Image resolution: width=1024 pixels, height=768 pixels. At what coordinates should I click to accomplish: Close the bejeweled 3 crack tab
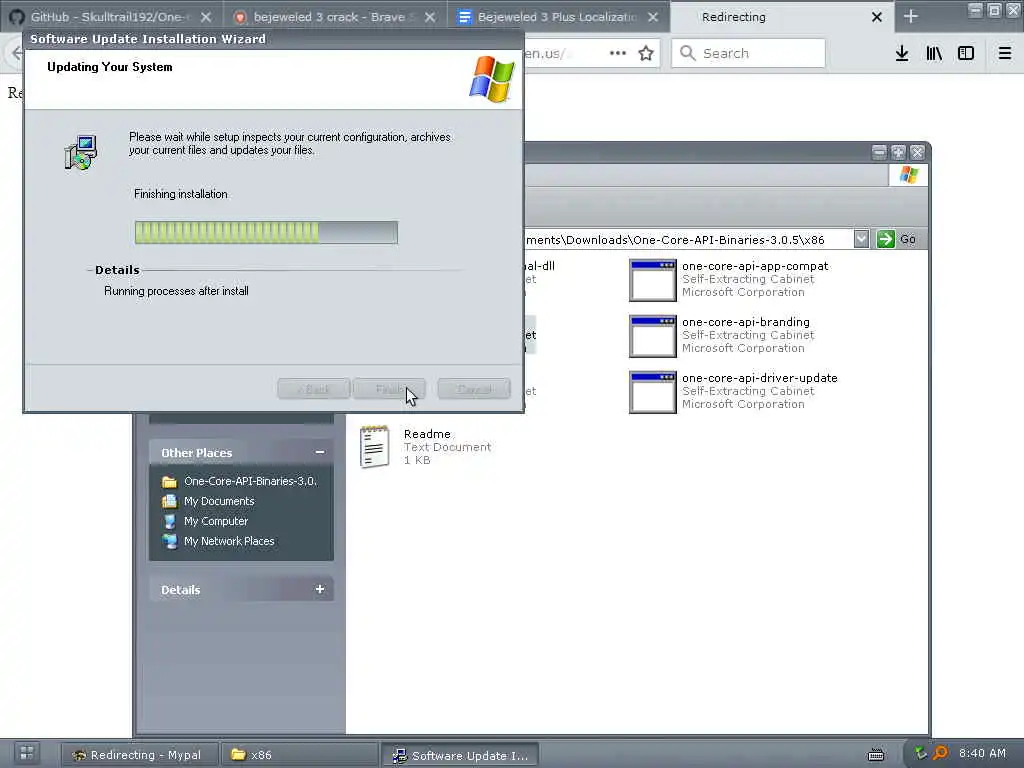pos(430,17)
